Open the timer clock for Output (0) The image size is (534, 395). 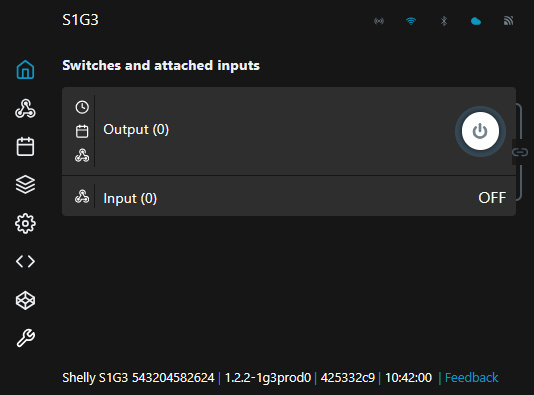(x=82, y=107)
